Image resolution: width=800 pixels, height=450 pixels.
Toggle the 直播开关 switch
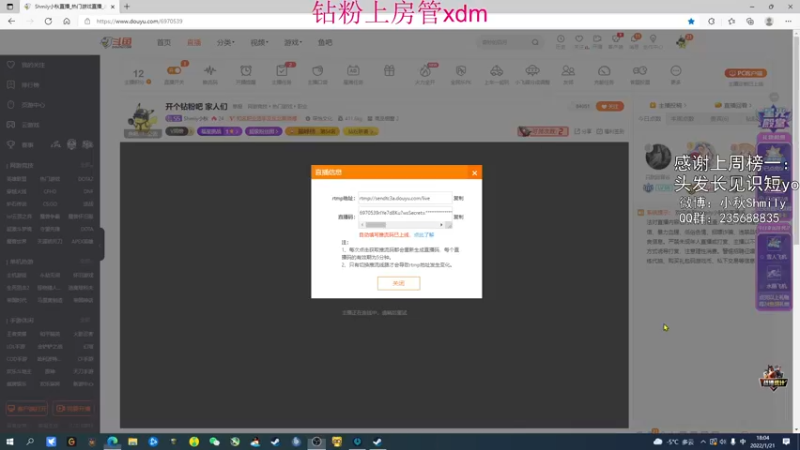[174, 70]
